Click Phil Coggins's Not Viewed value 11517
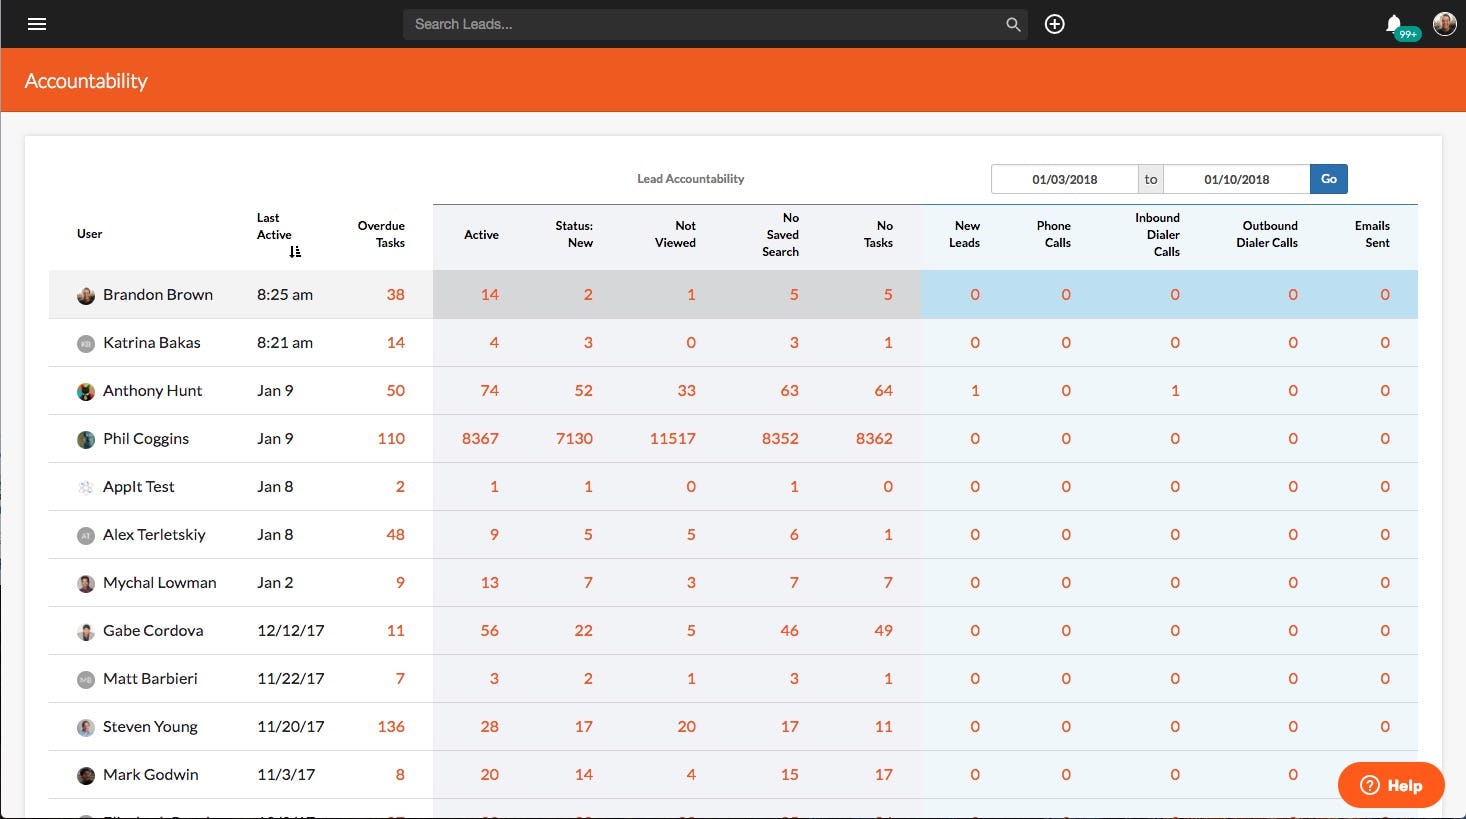Screen dimensions: 1466x819 point(673,439)
